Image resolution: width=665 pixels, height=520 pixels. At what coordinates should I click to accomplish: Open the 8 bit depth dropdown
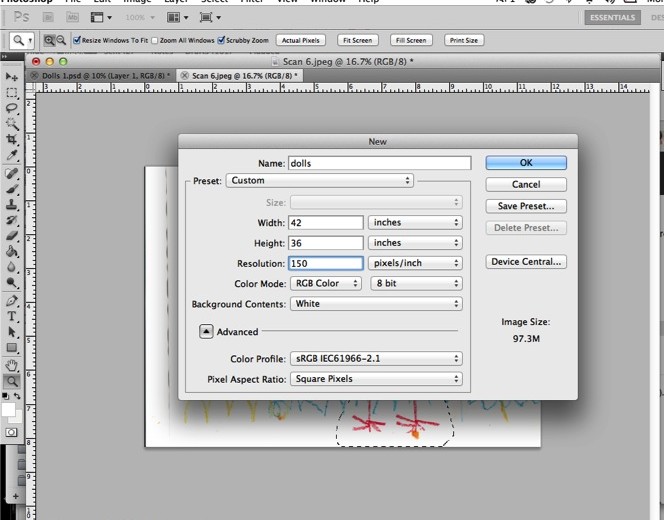[x=416, y=283]
